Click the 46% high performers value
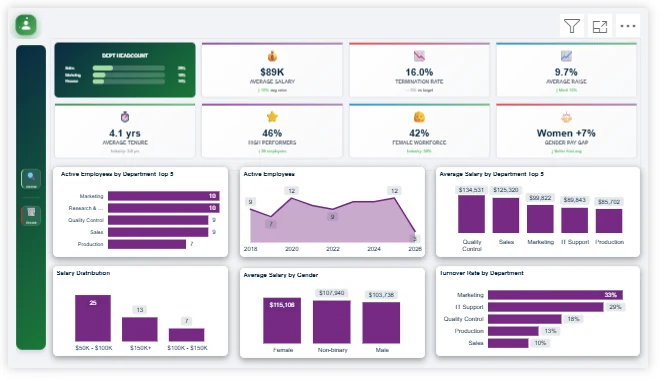This screenshot has height=381, width=667. tap(272, 133)
